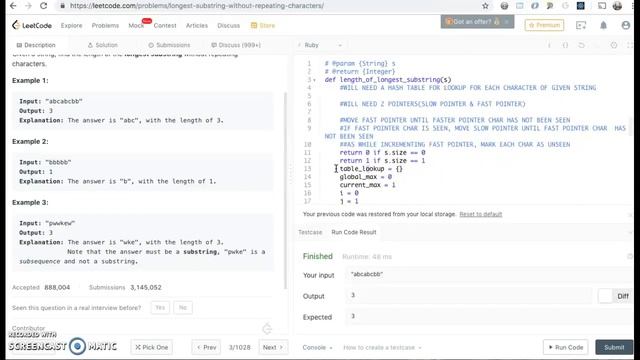640x360 pixels.
Task: Click the curly braces format code icon
Action: click(565, 45)
